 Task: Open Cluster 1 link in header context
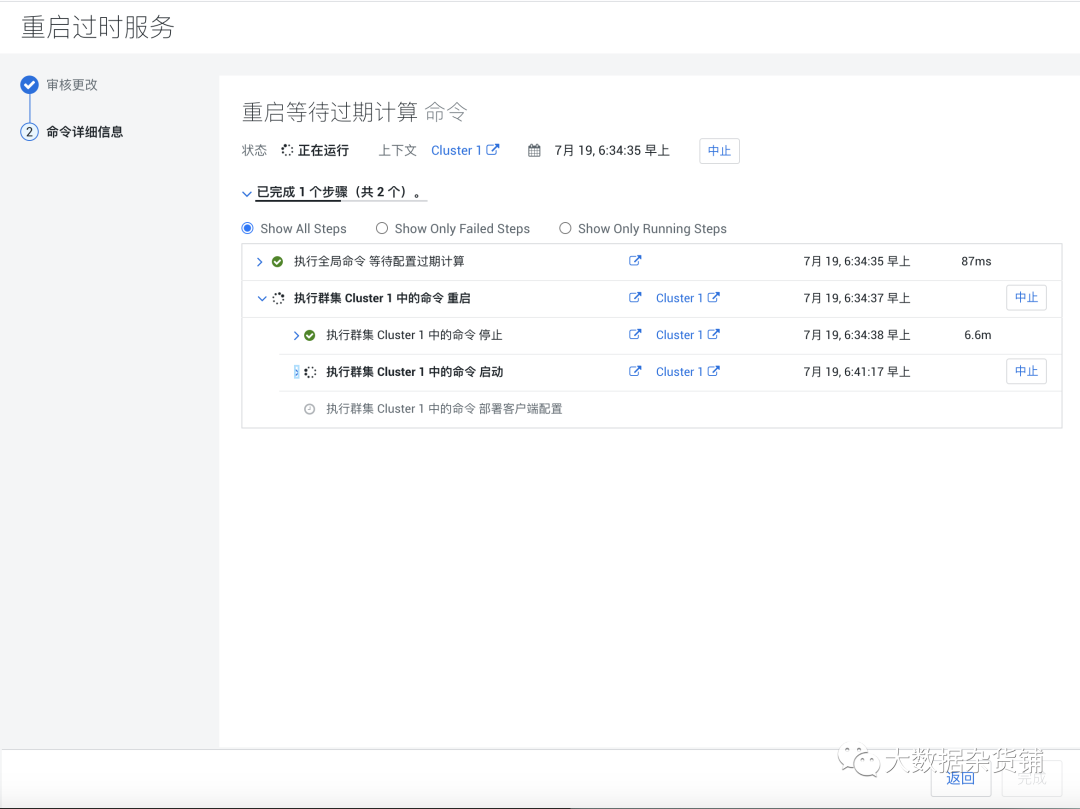456,150
